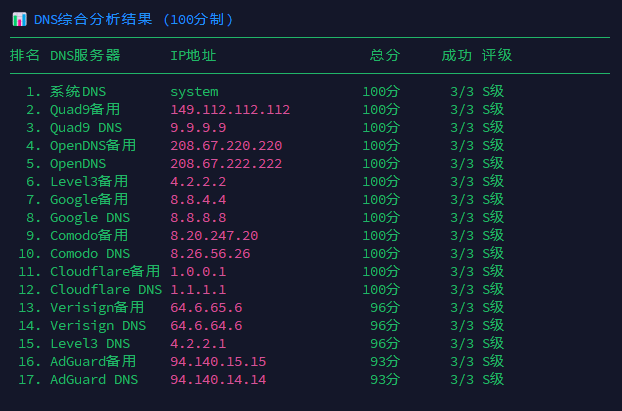The image size is (622, 411).
Task: Click the '96分' score for Level3 DNS
Action: pyautogui.click(x=385, y=344)
